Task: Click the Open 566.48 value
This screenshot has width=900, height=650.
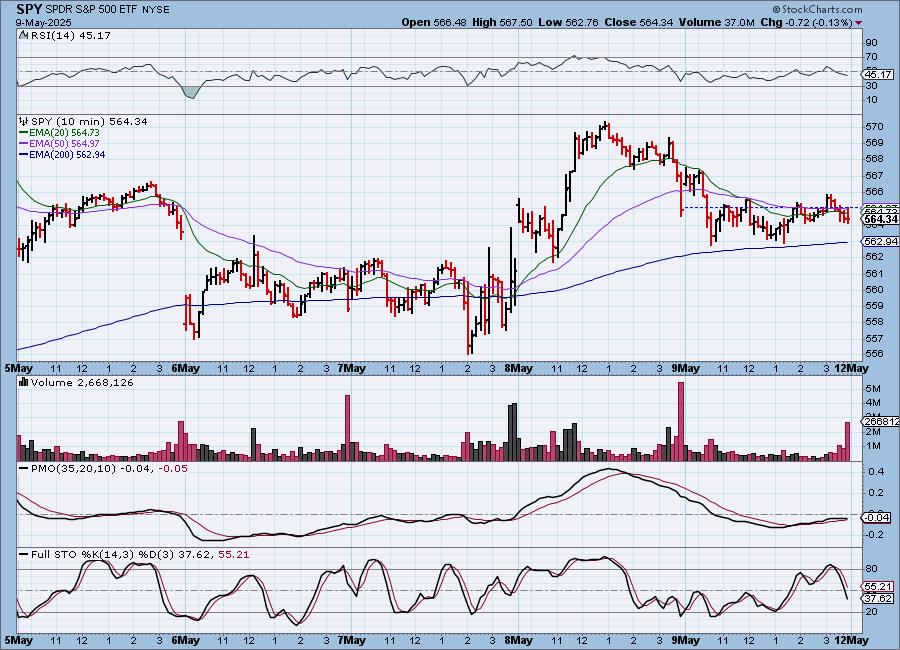Action: [x=434, y=22]
